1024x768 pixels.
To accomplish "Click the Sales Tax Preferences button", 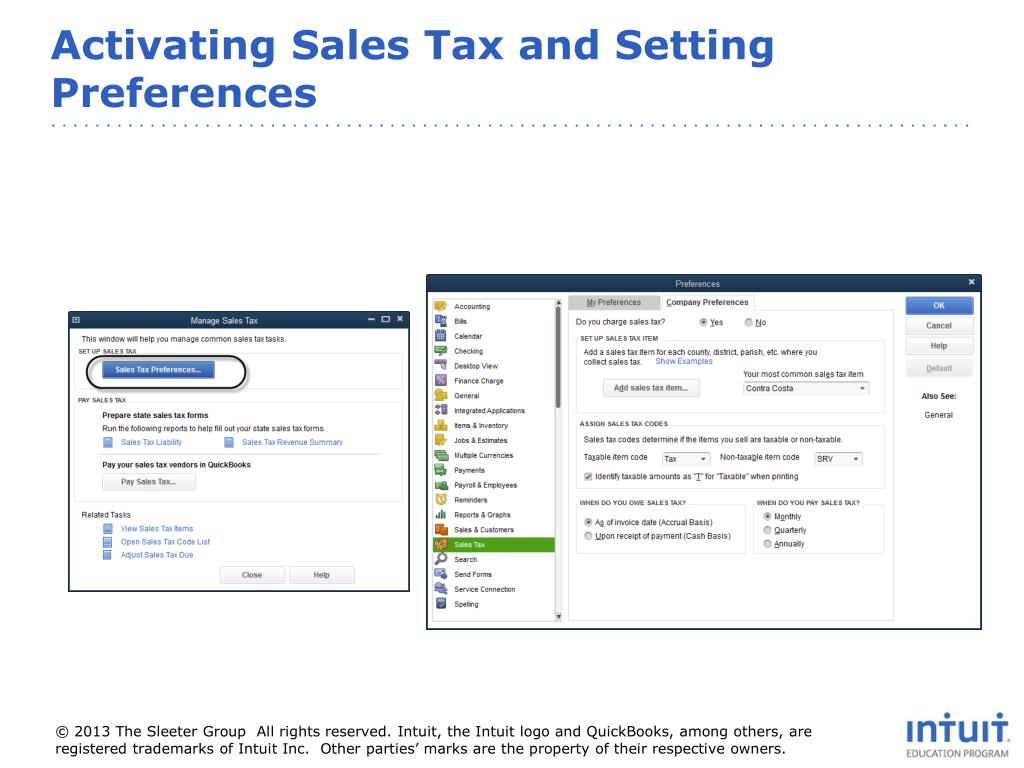I will coord(158,370).
